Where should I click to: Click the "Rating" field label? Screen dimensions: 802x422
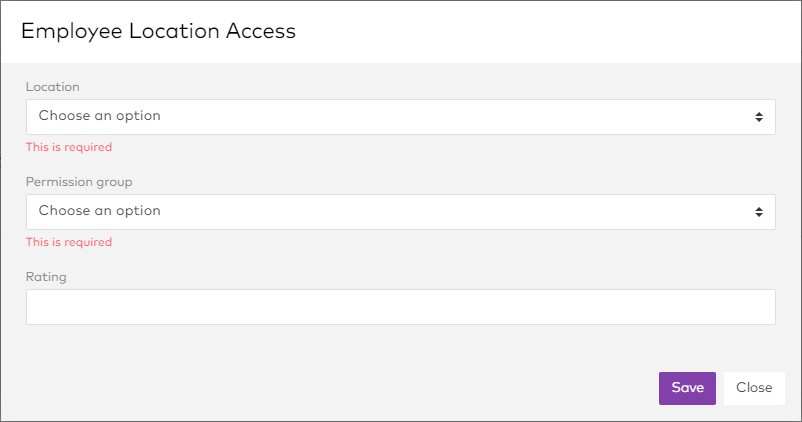point(46,277)
